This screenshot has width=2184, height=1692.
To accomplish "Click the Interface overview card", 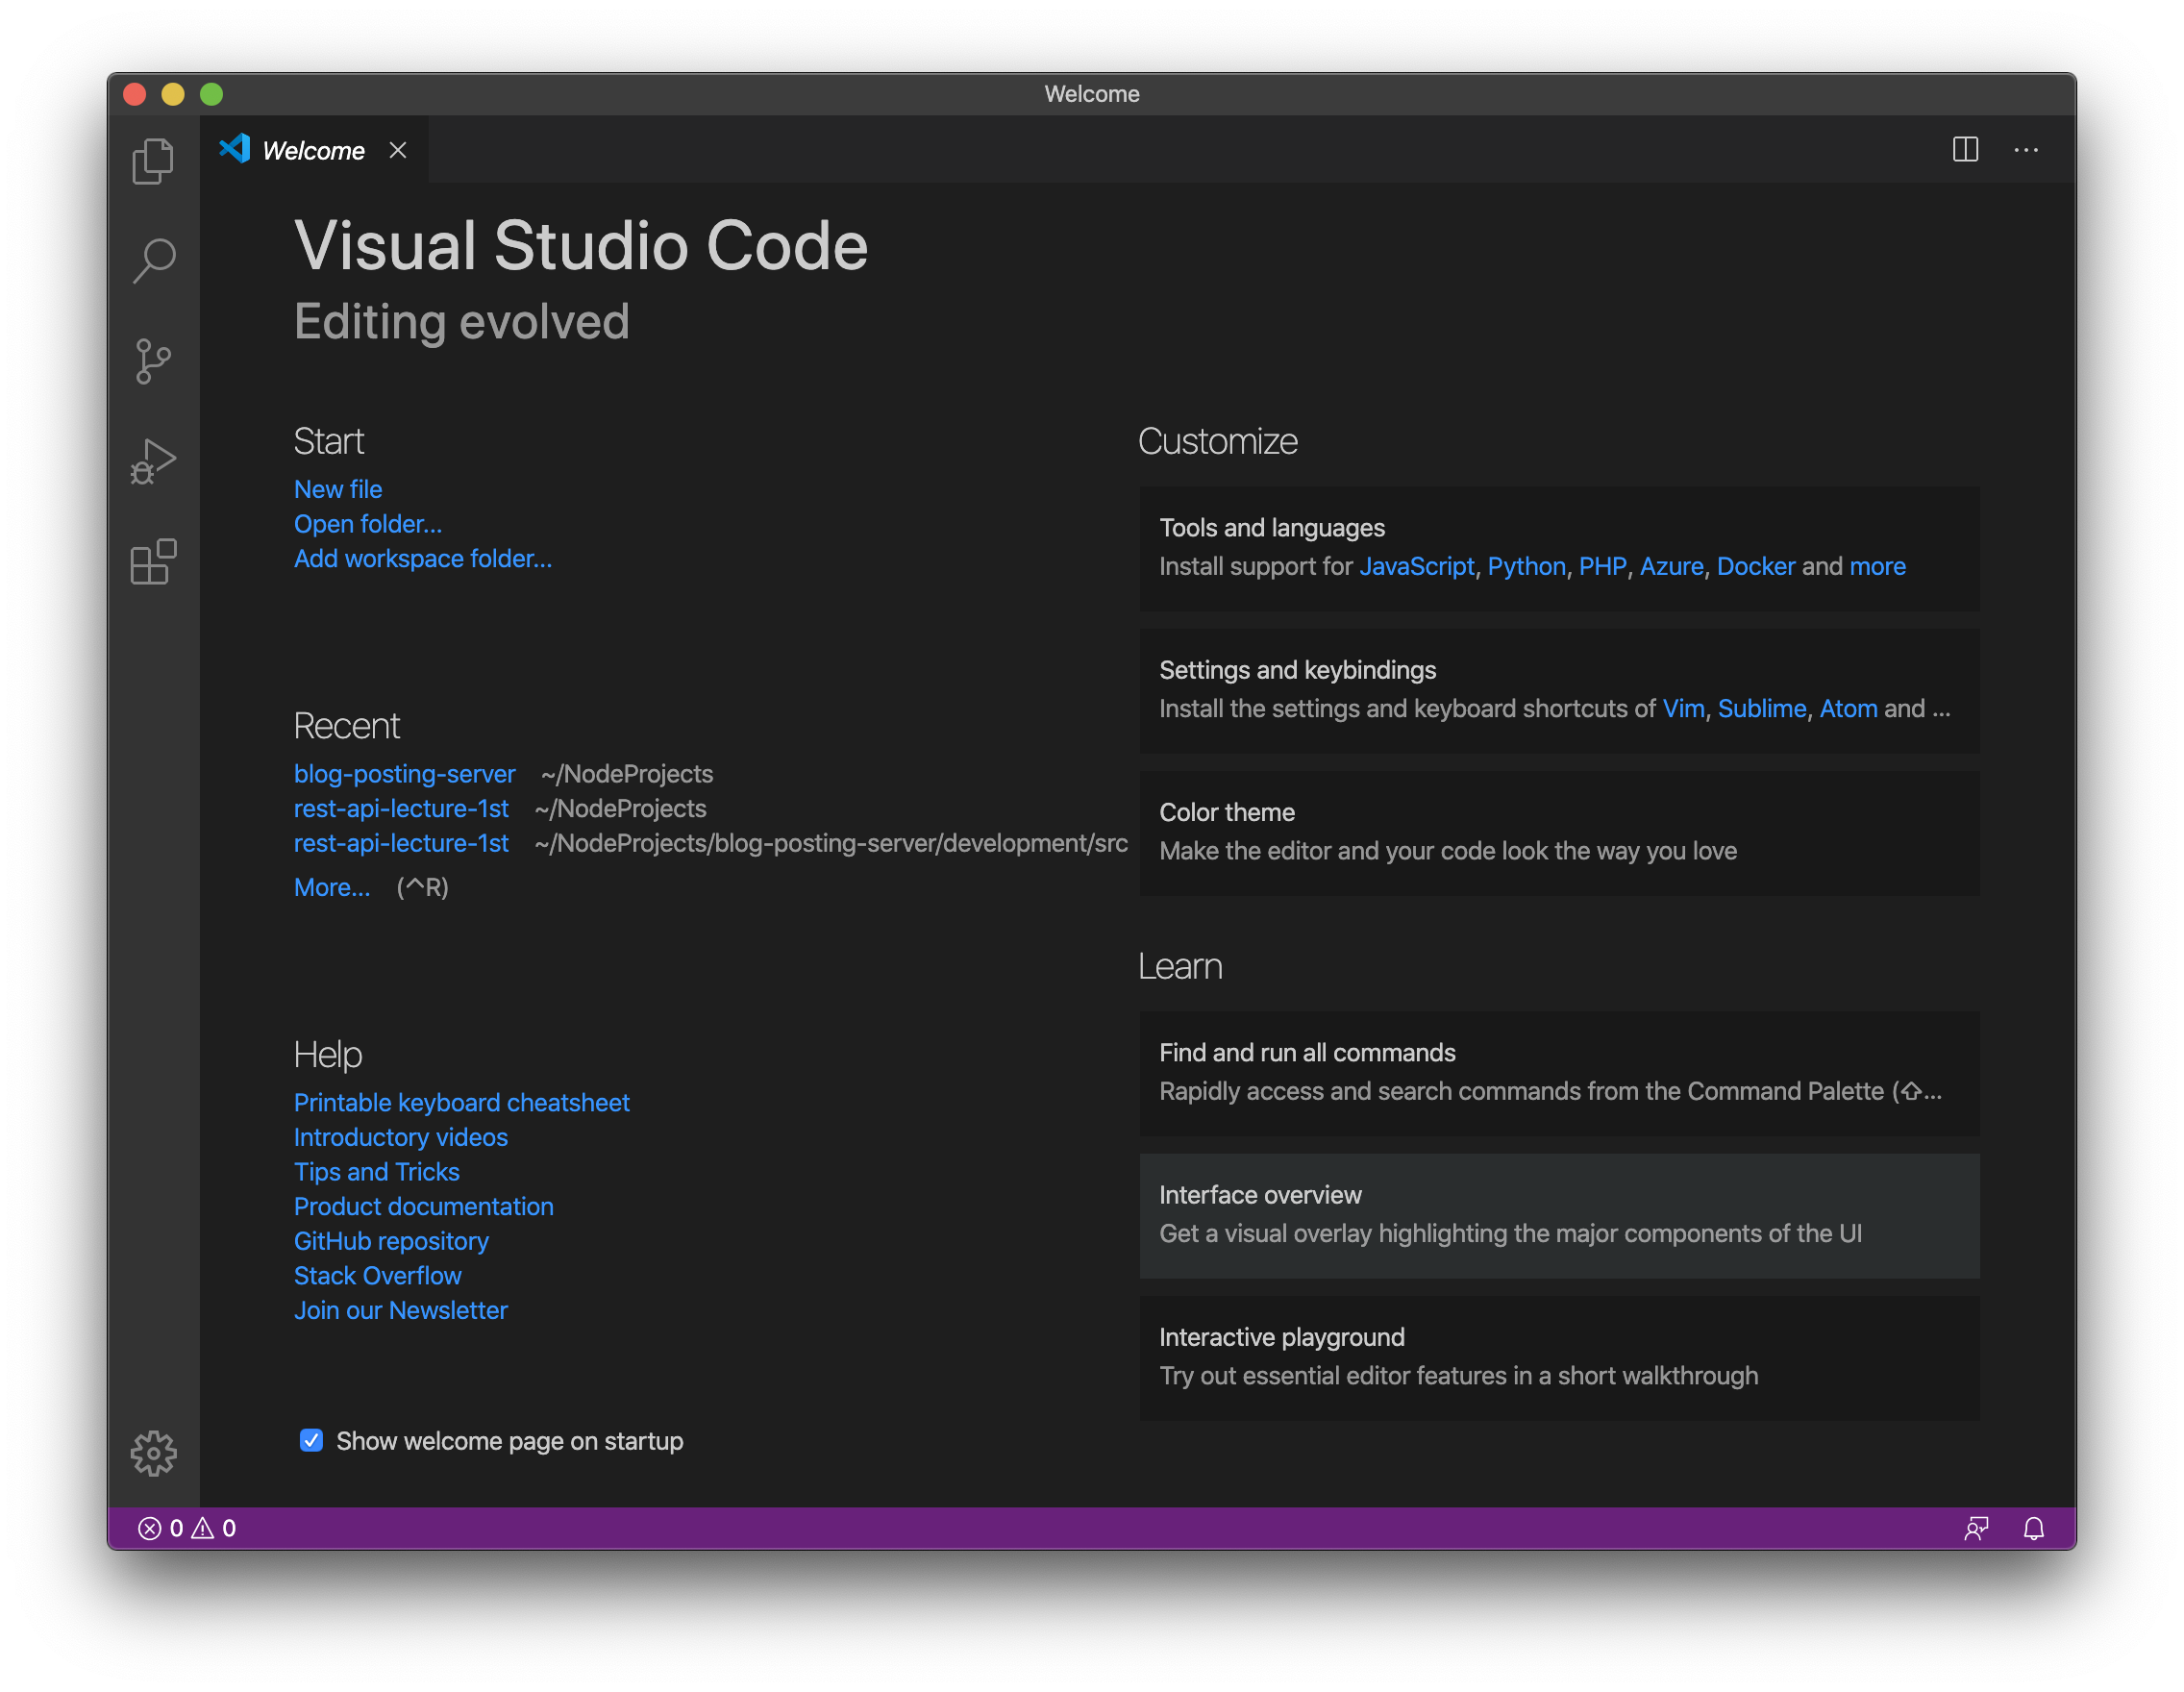I will point(1558,1215).
